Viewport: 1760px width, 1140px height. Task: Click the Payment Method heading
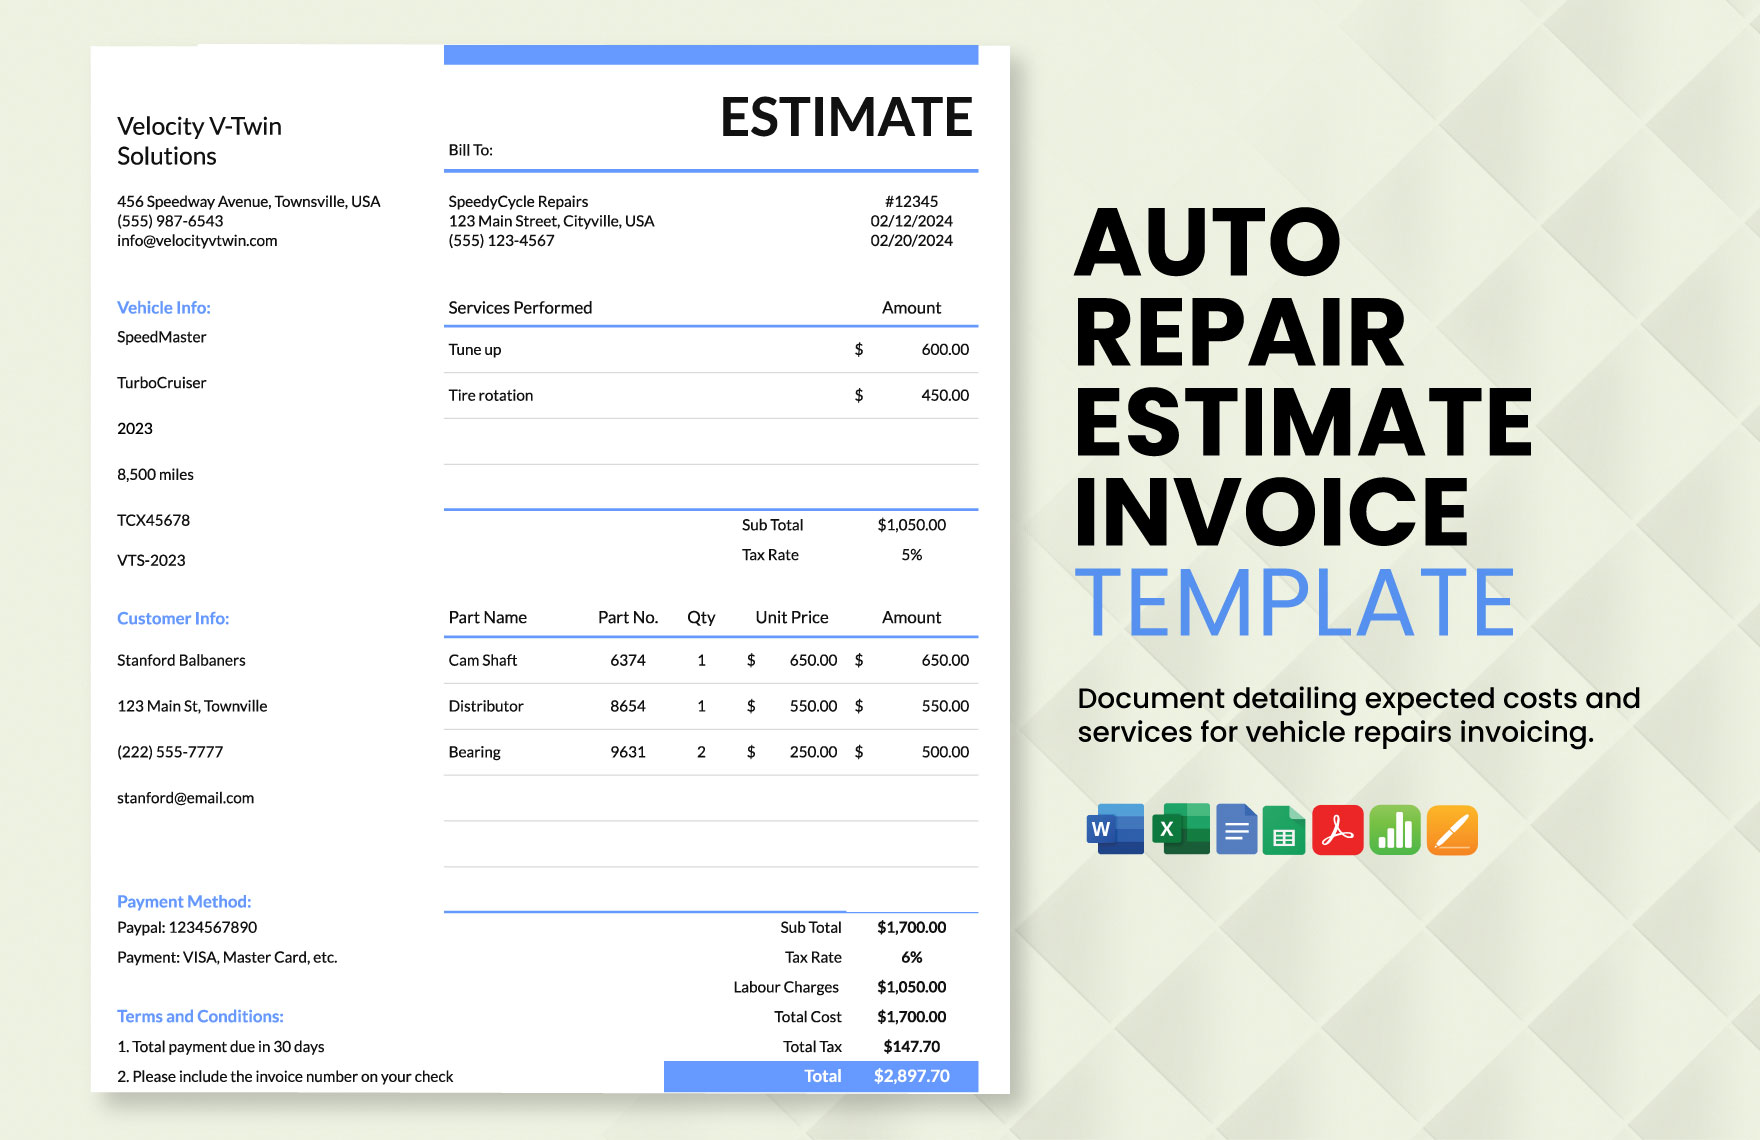pyautogui.click(x=184, y=901)
